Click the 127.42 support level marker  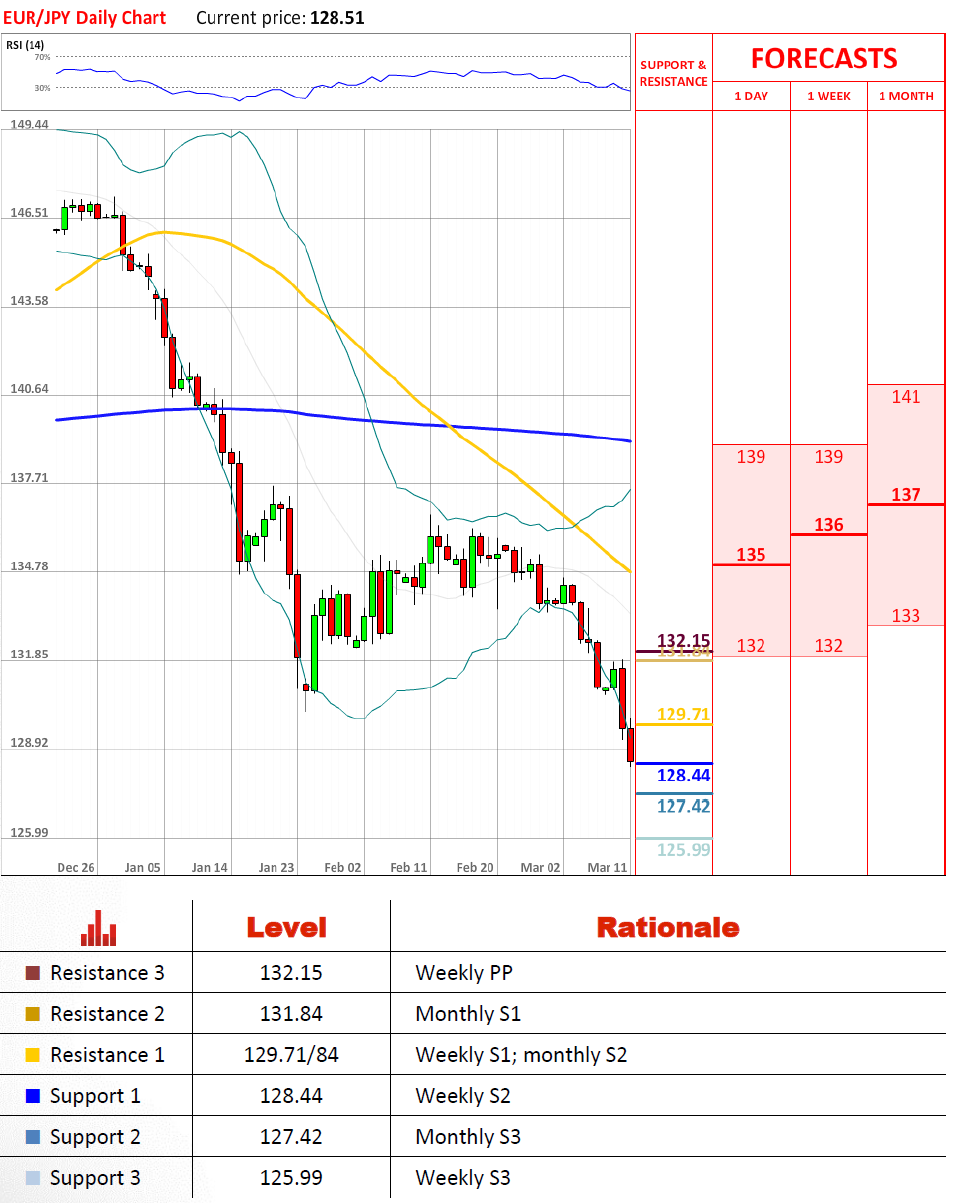pyautogui.click(x=683, y=805)
